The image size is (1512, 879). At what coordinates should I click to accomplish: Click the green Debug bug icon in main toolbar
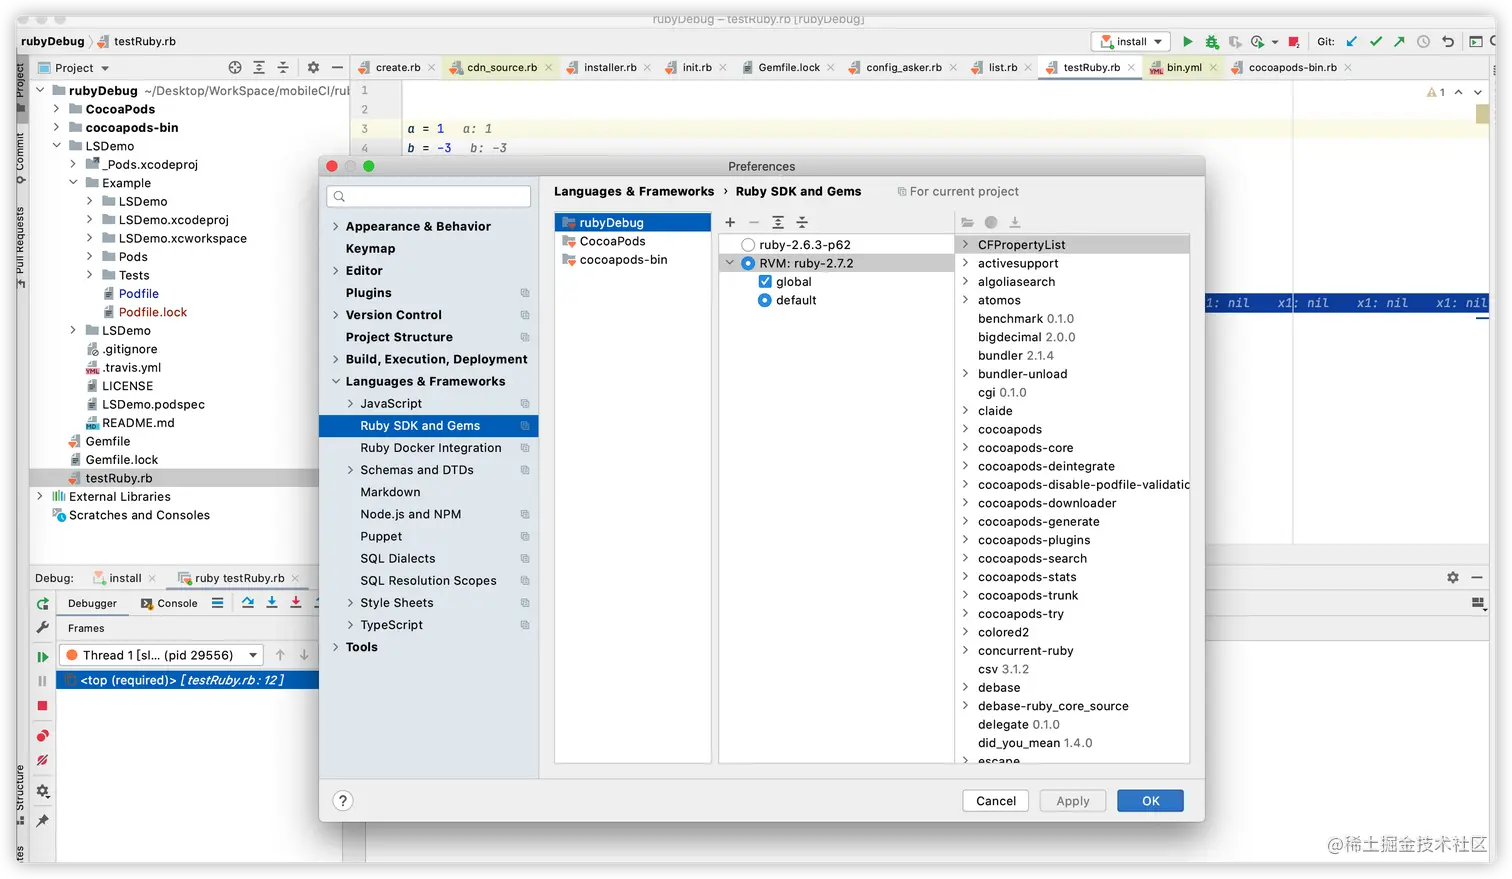point(1211,42)
